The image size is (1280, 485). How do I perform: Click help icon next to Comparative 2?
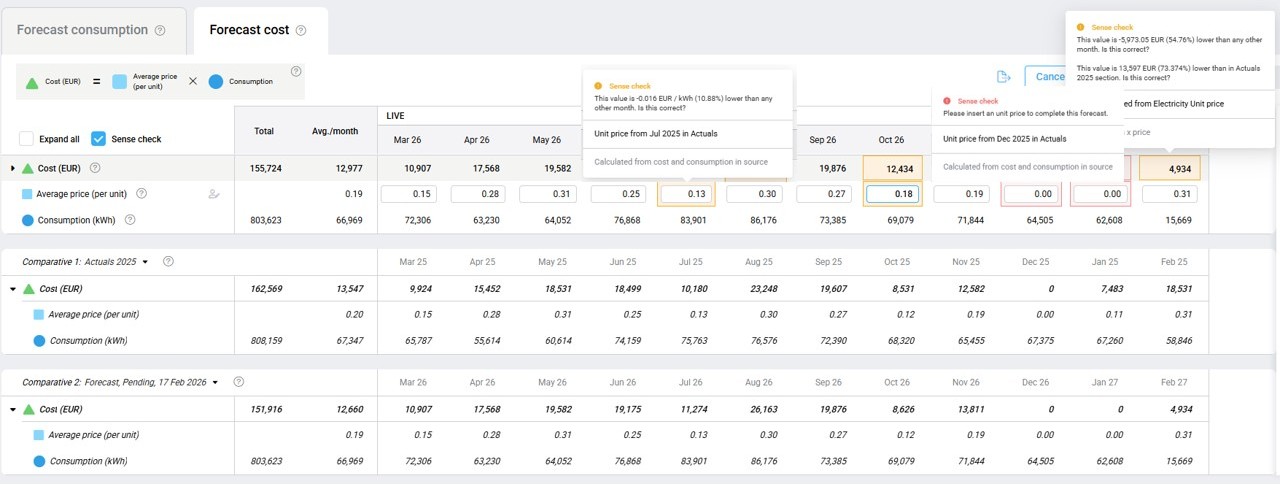(238, 382)
